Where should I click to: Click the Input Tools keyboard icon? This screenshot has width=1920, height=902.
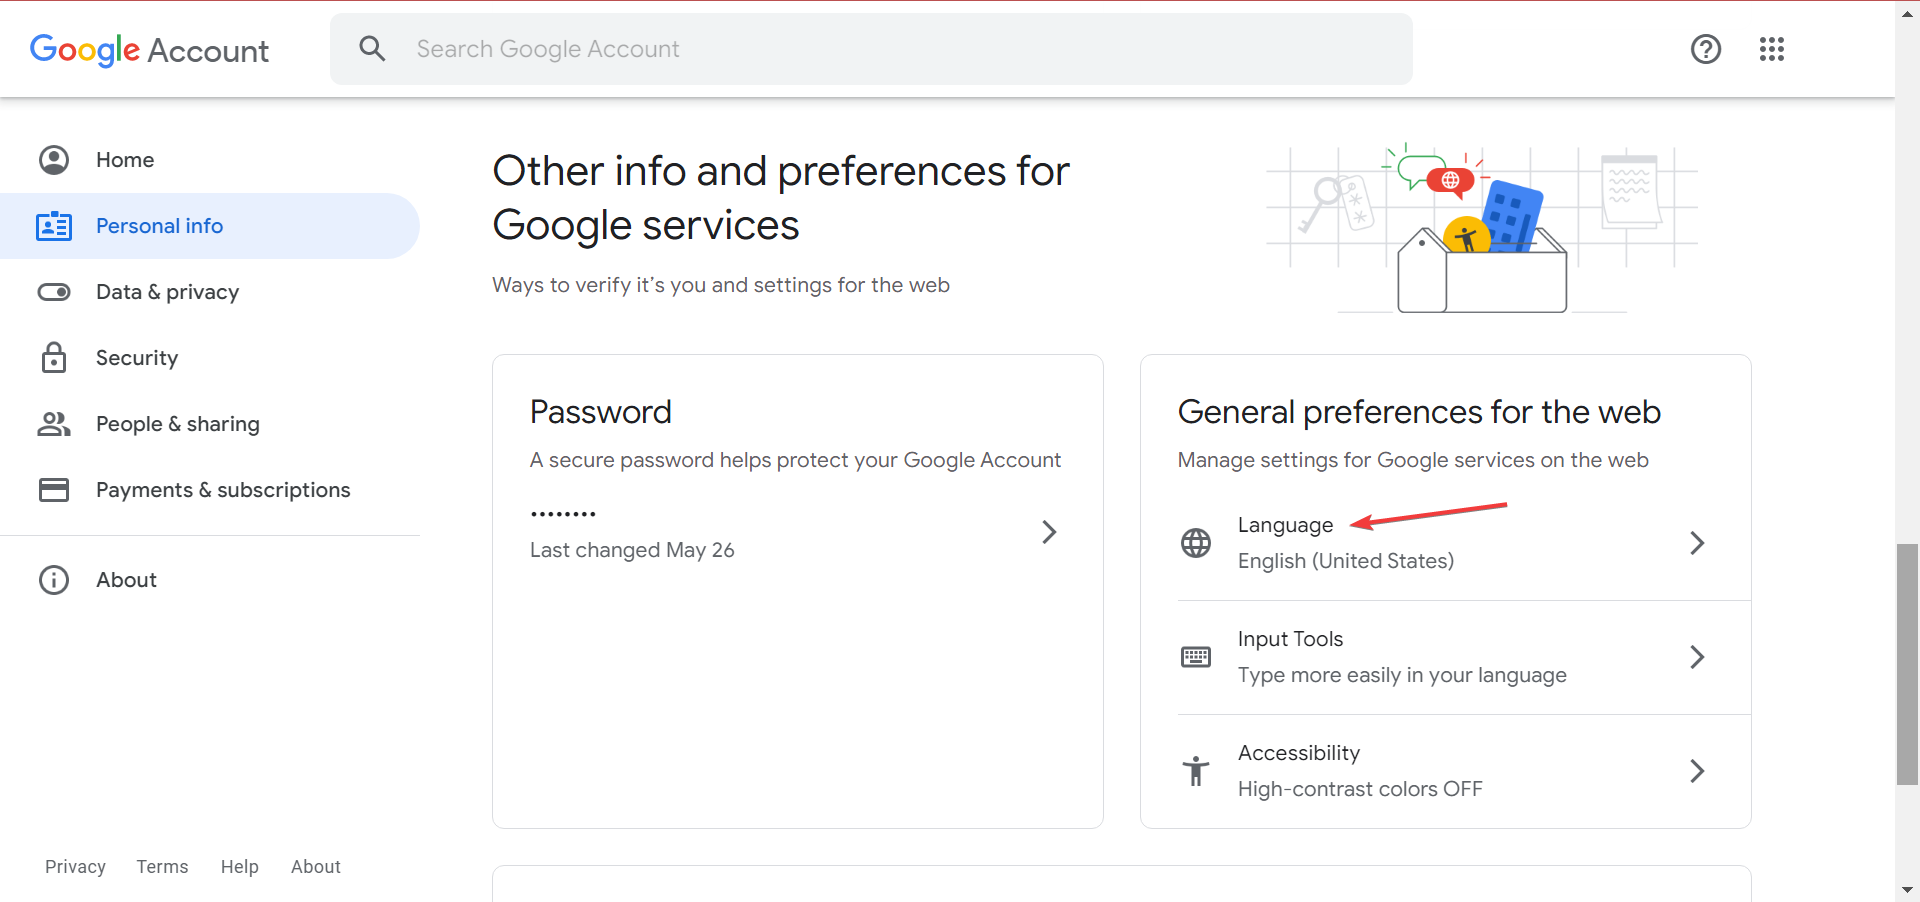pyautogui.click(x=1196, y=657)
